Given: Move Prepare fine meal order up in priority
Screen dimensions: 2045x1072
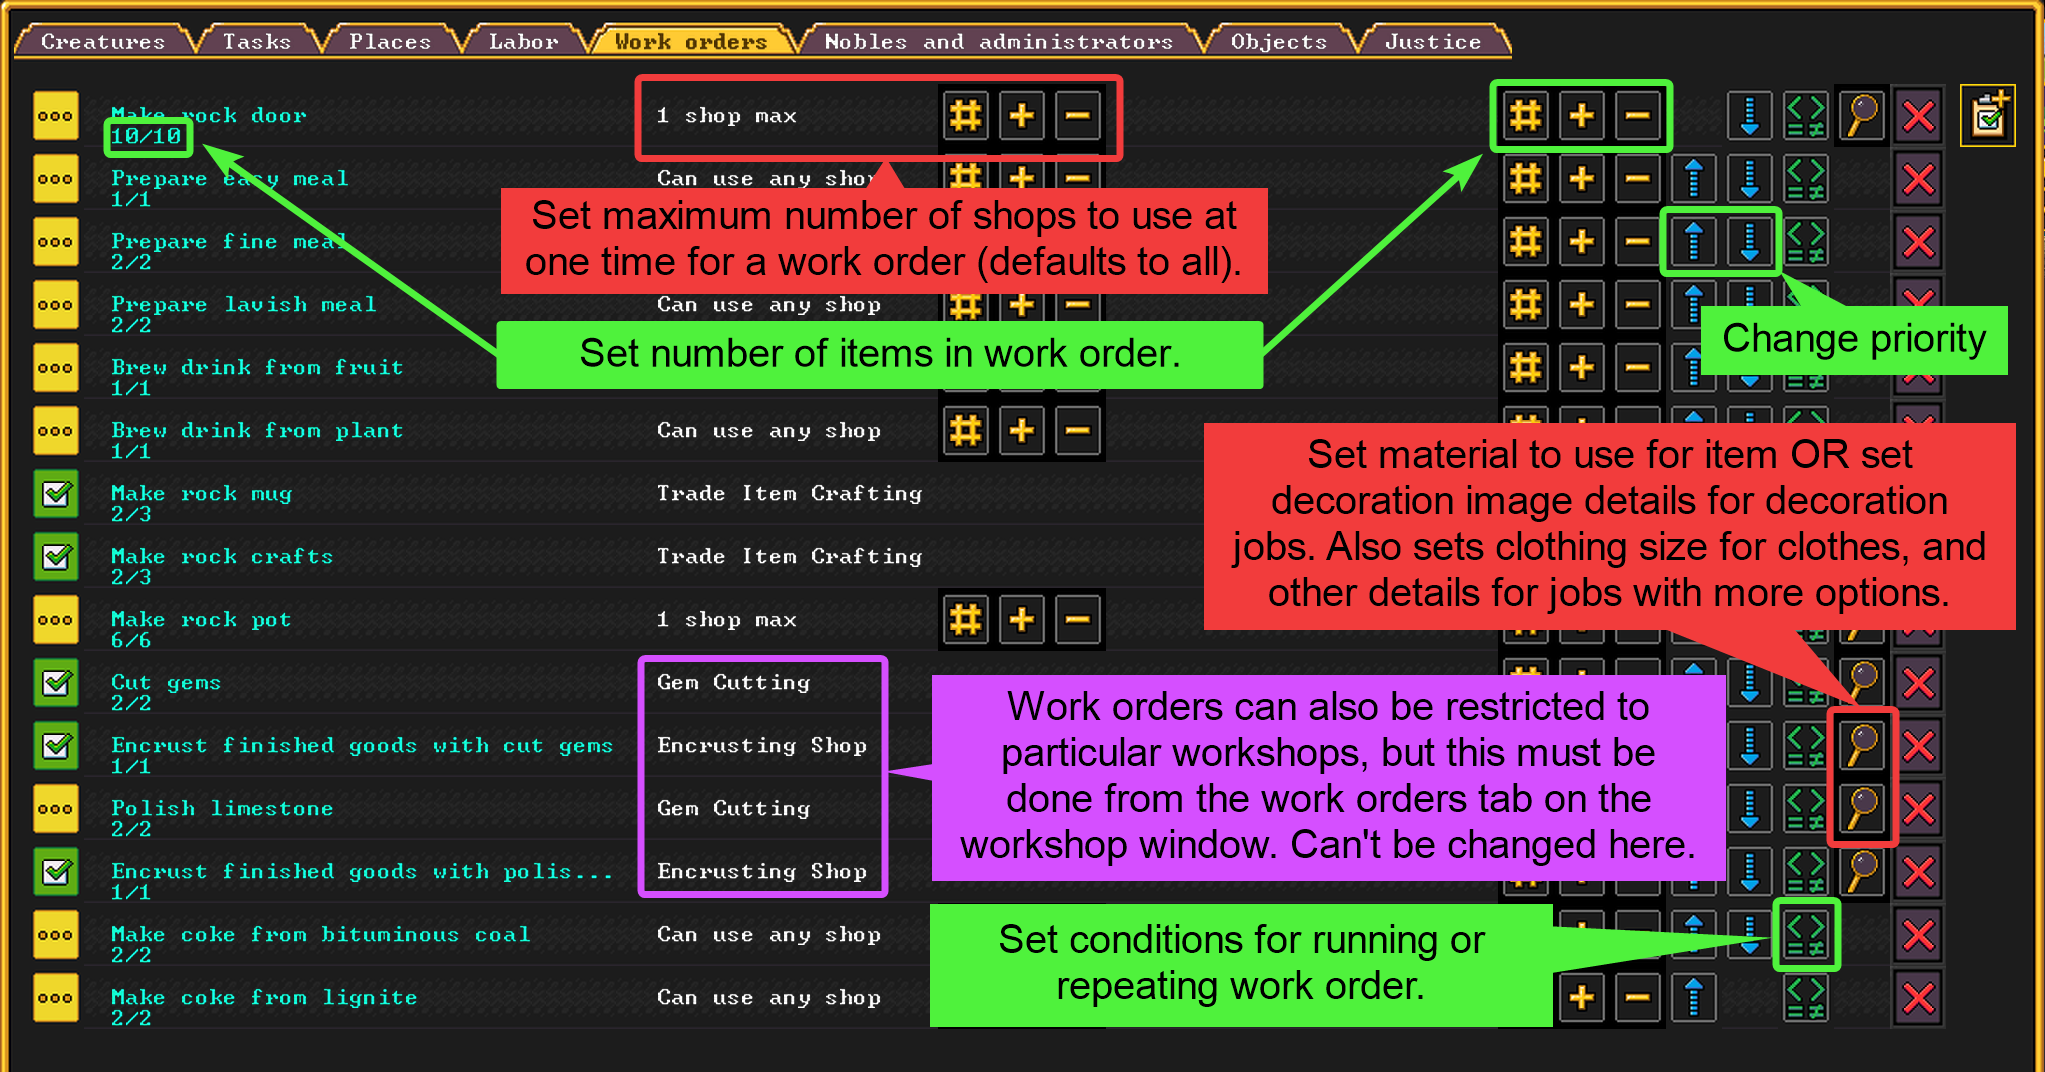Looking at the screenshot, I should (1694, 242).
